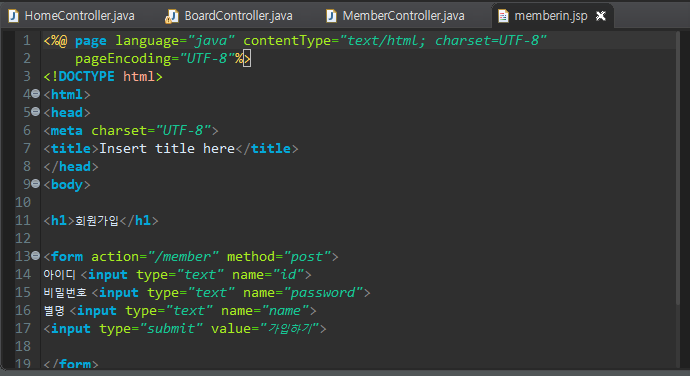Place cursor on "pageEncoding" attribute
690x376 pixels.
123,59
